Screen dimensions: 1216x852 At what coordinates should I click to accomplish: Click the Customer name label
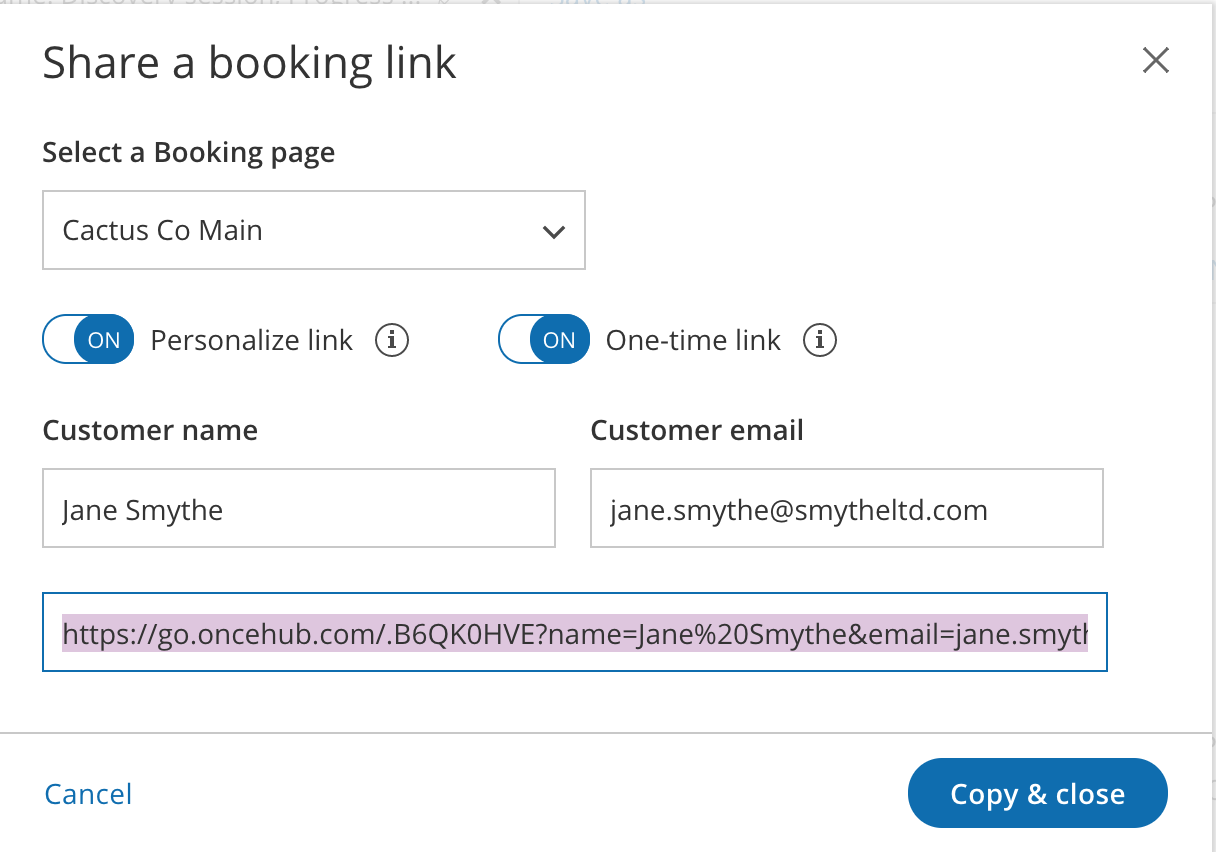[150, 430]
